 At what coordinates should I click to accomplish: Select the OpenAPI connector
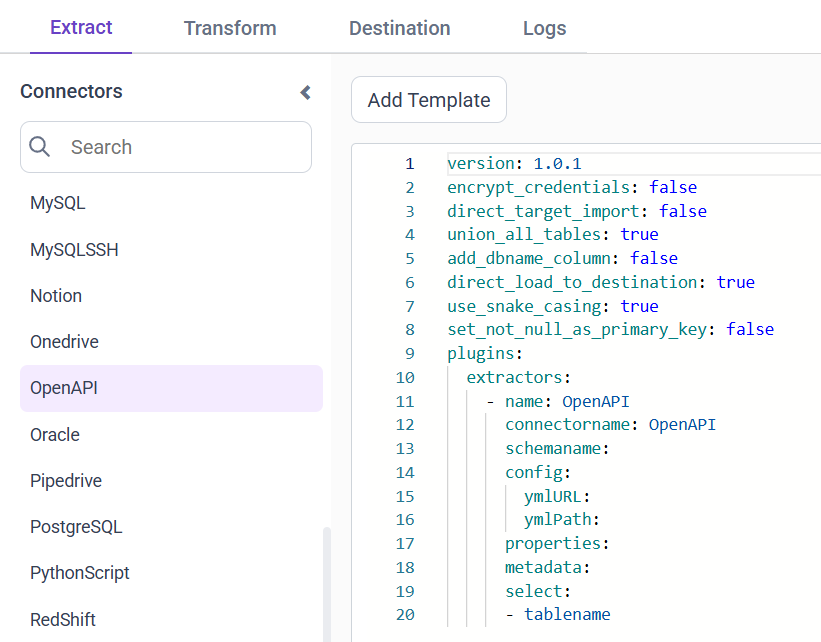coord(171,388)
